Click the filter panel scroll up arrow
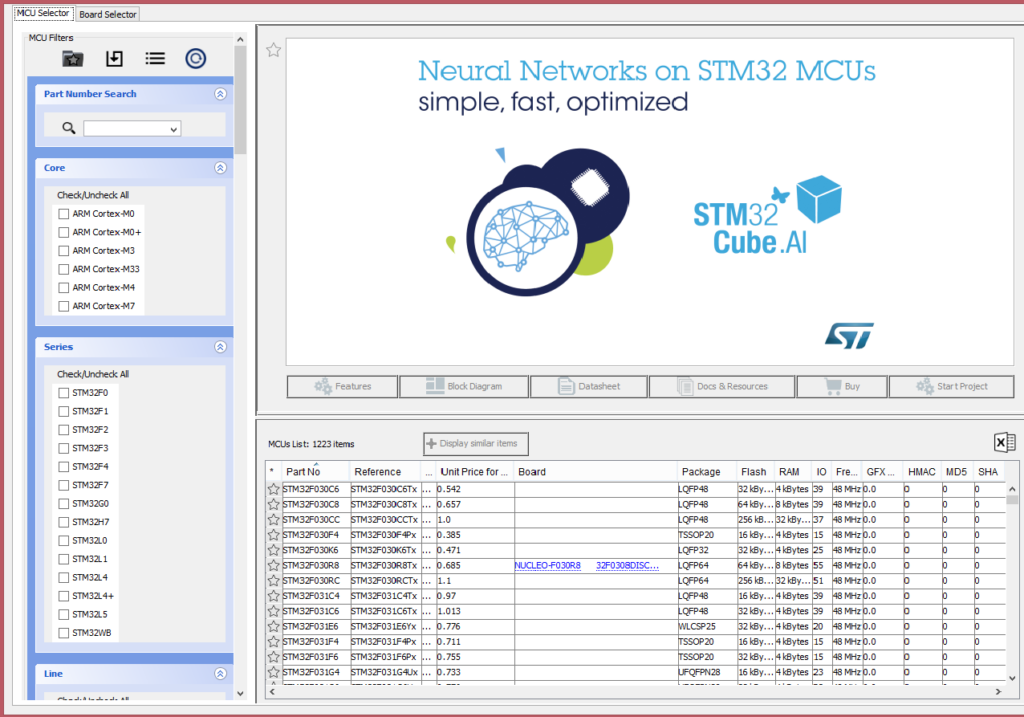The width and height of the screenshot is (1024, 717). 240,39
